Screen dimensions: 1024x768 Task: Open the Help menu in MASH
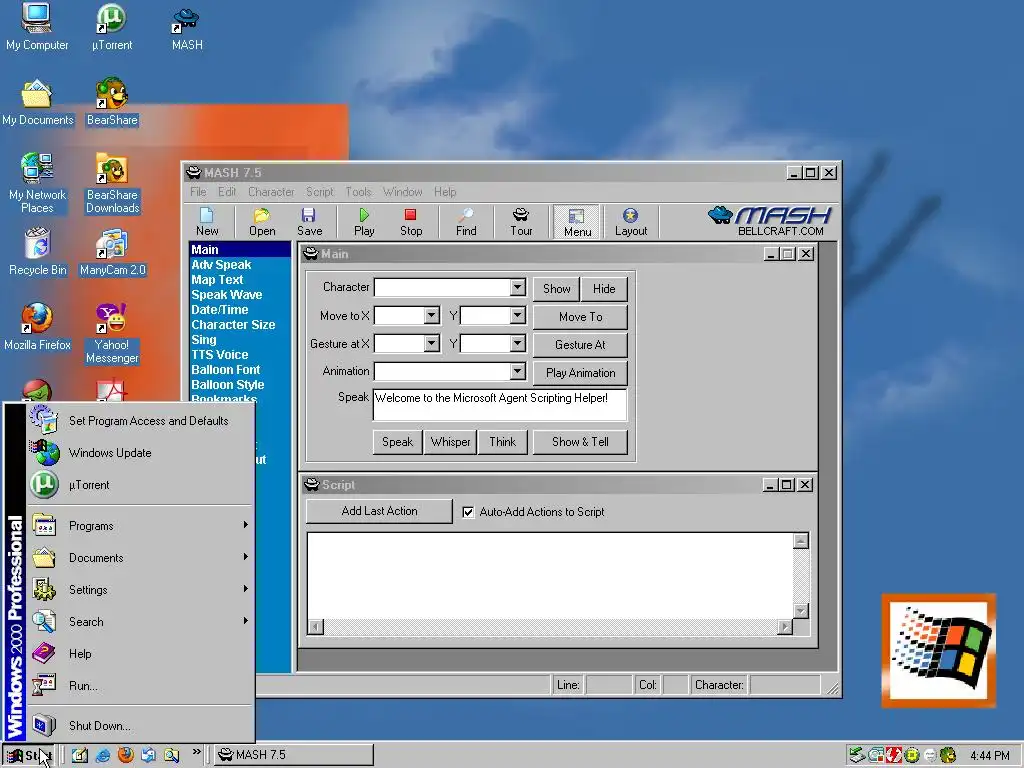[x=445, y=192]
